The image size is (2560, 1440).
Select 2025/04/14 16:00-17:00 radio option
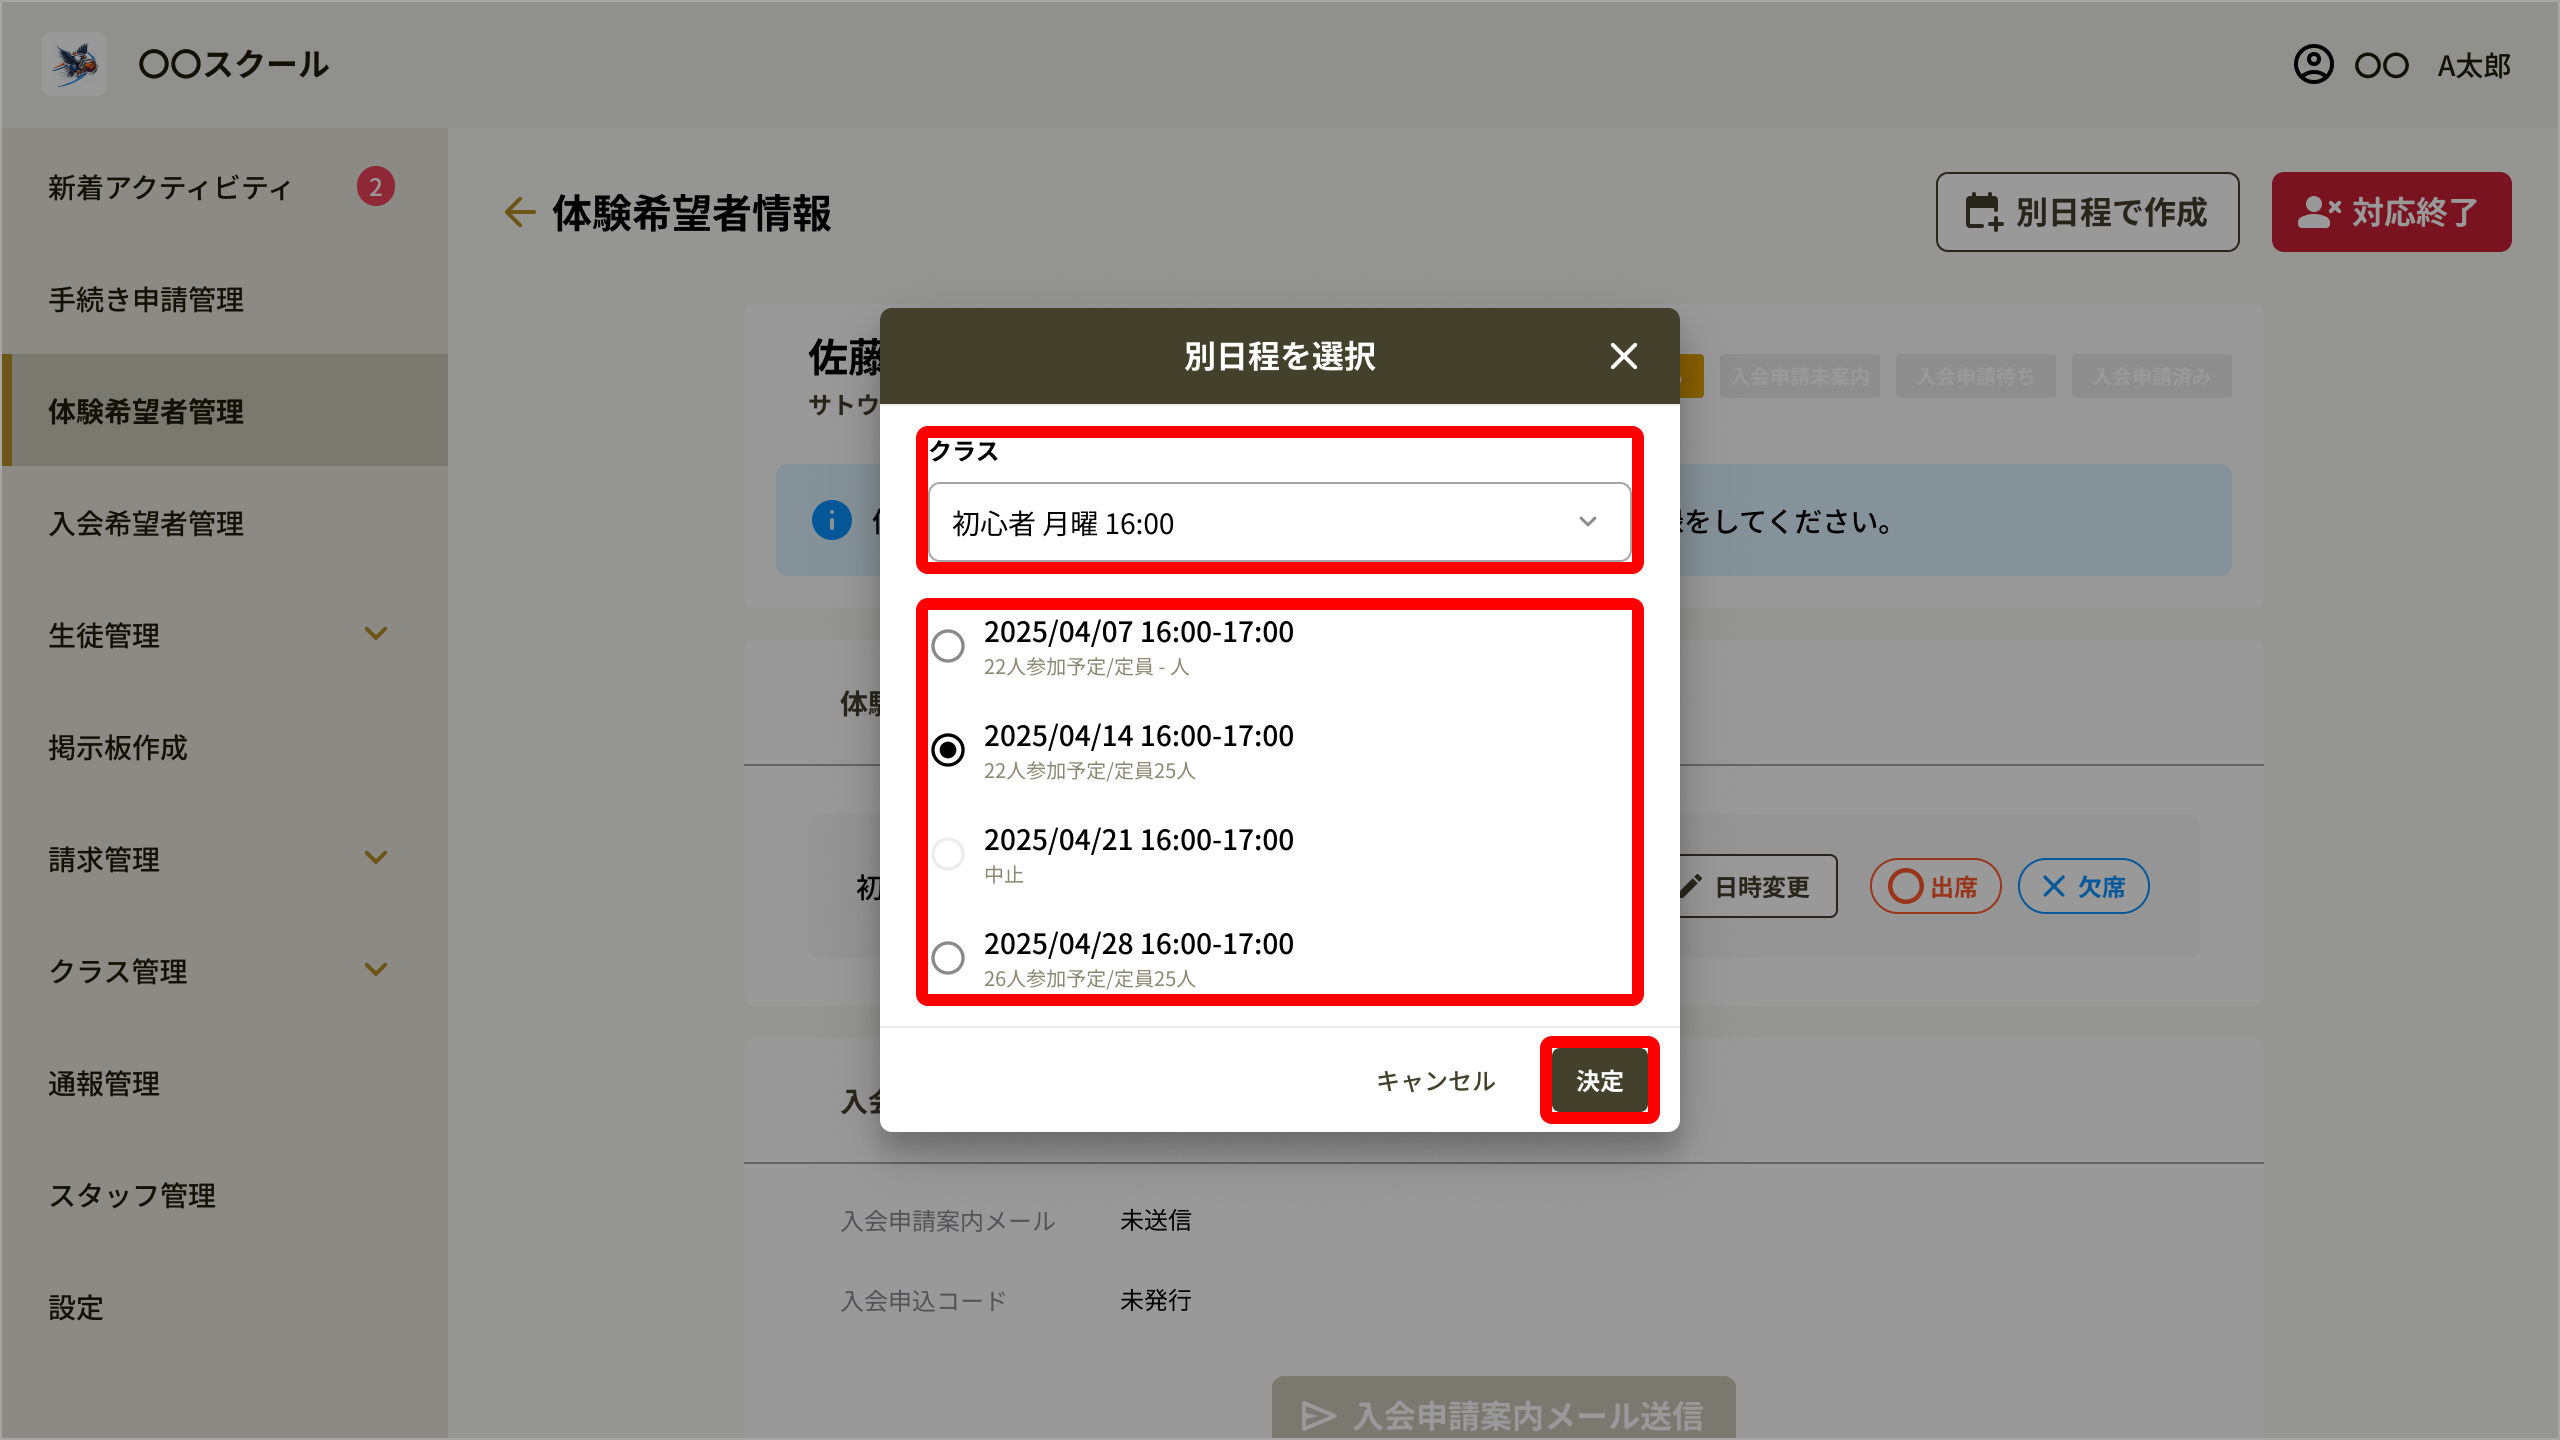(x=948, y=750)
